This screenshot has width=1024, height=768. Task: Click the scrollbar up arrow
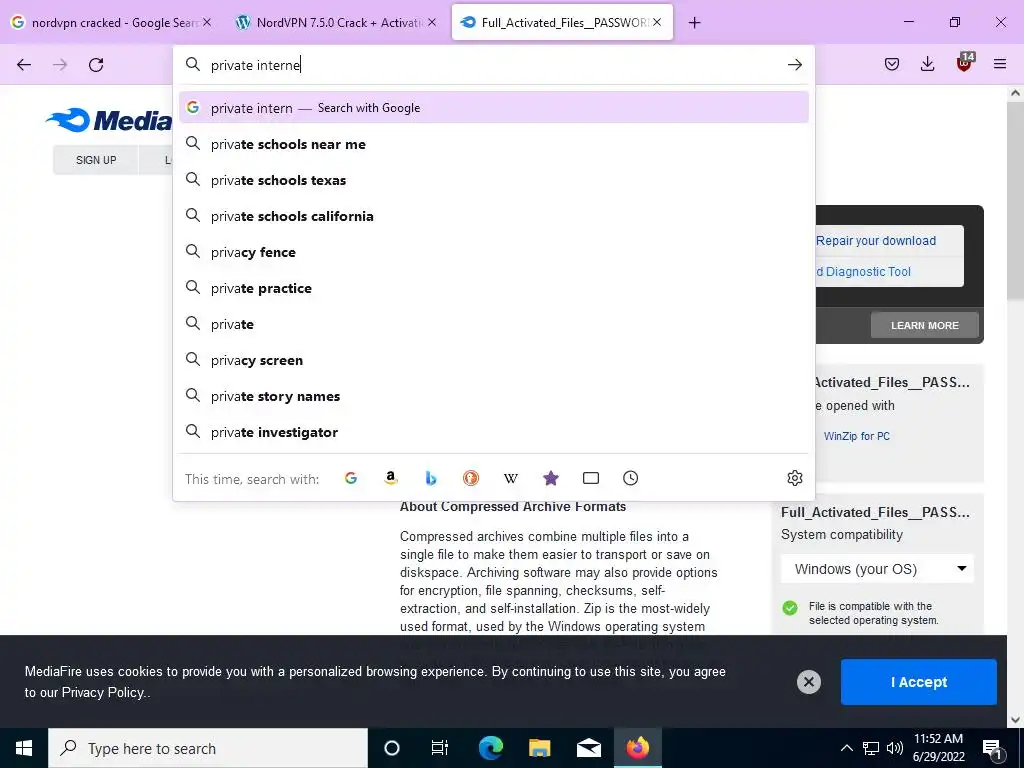pos(1015,93)
